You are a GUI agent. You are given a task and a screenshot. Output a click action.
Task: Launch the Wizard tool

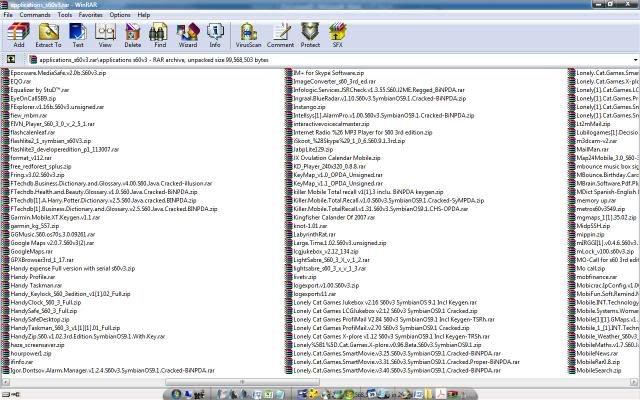coord(188,36)
